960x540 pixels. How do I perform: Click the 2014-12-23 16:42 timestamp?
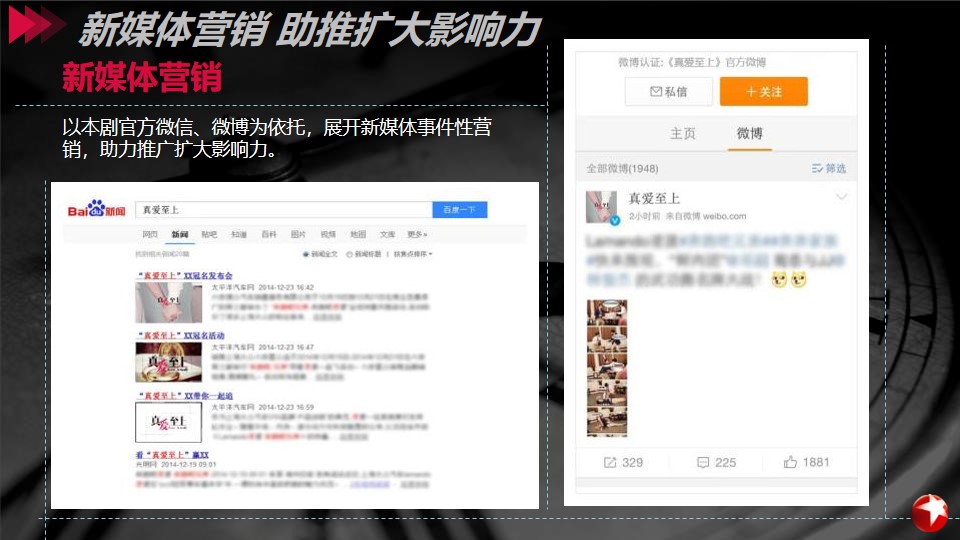(286, 287)
